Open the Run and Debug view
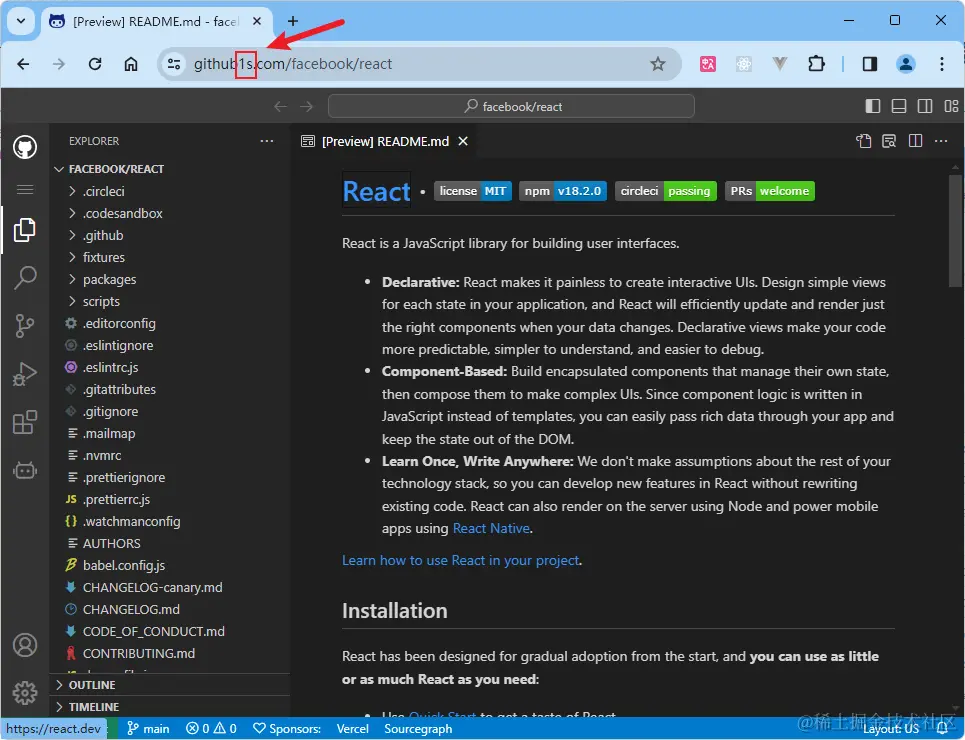The width and height of the screenshot is (965, 740). click(x=25, y=374)
